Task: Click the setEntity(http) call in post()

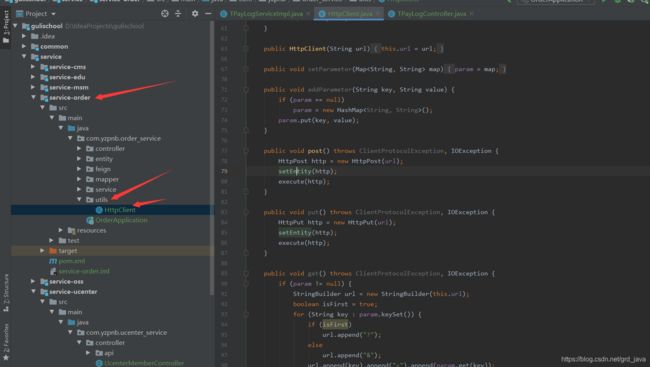Action: click(307, 171)
